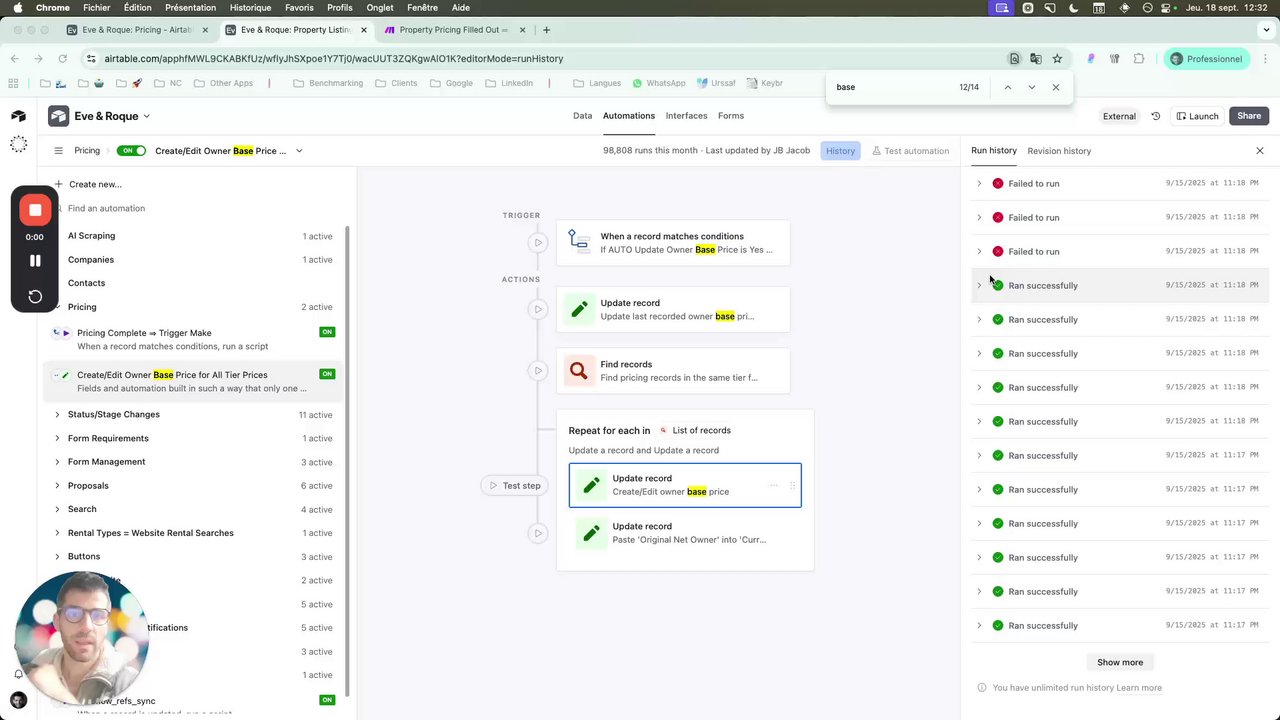Screen dimensions: 1280x720
Task: Restart the recording with the circular arrow
Action: click(35, 297)
